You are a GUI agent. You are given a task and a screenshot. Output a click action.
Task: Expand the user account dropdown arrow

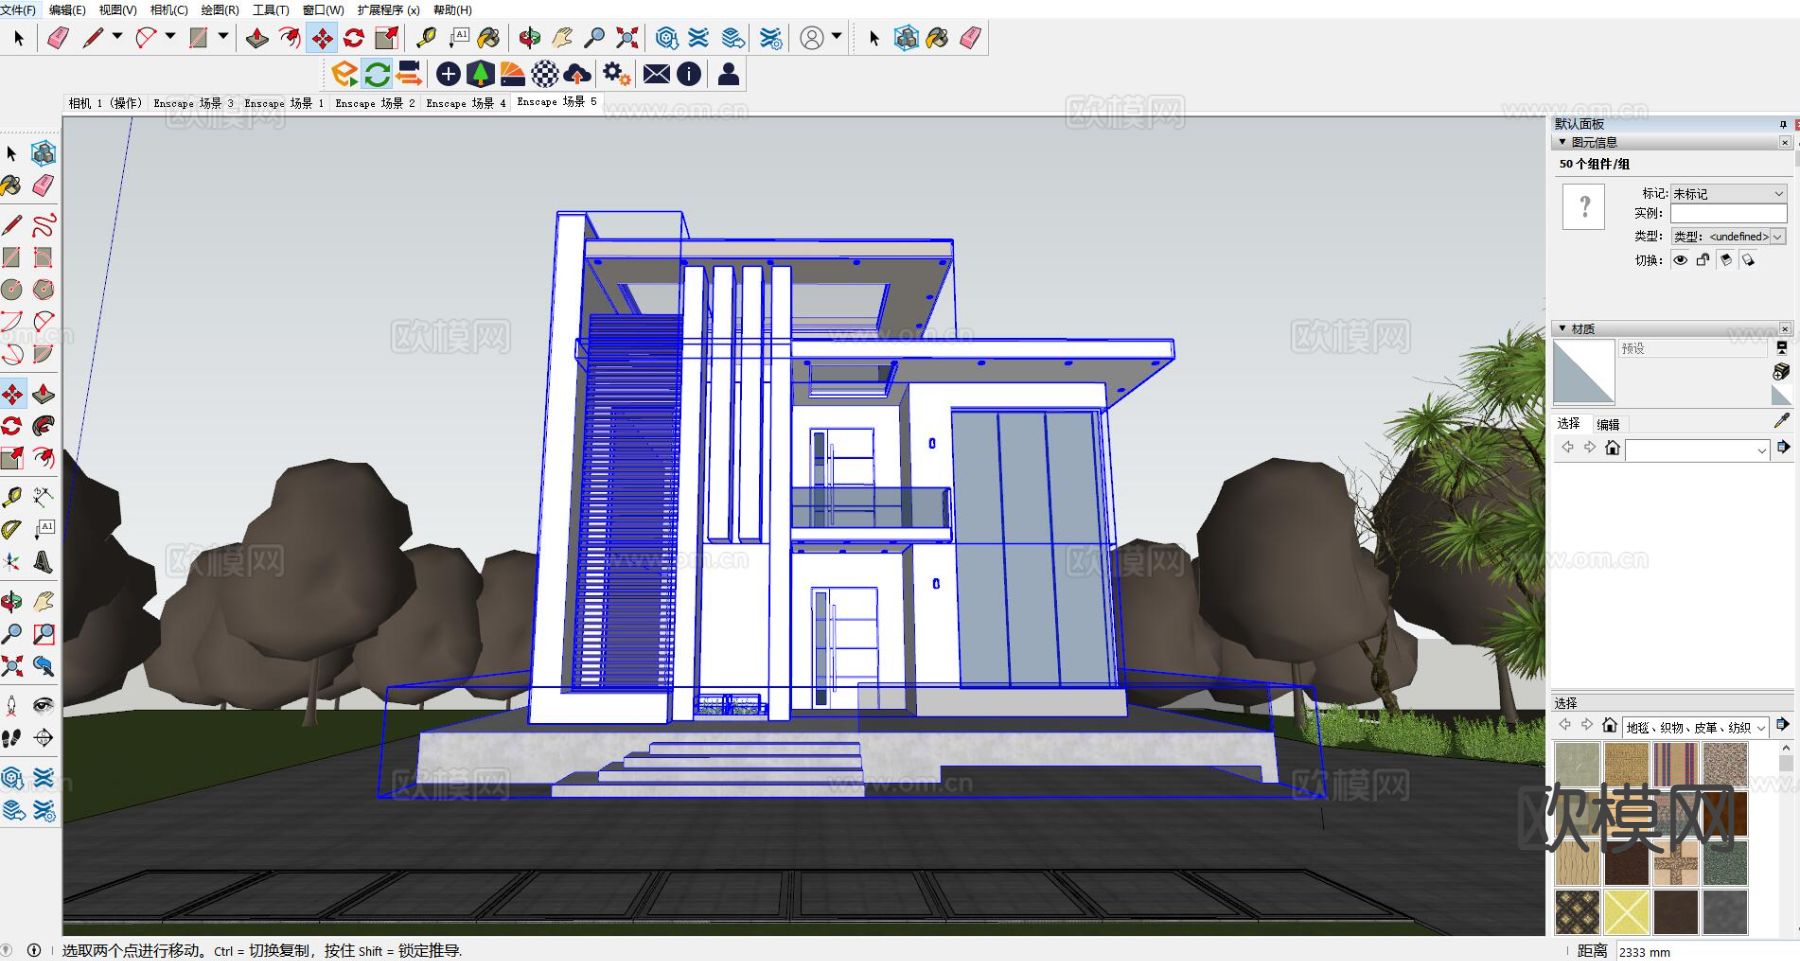(x=837, y=36)
